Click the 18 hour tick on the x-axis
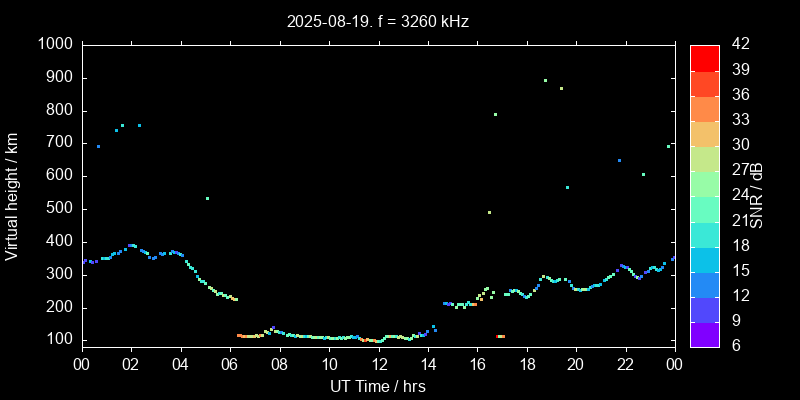The width and height of the screenshot is (800, 400). [x=526, y=364]
